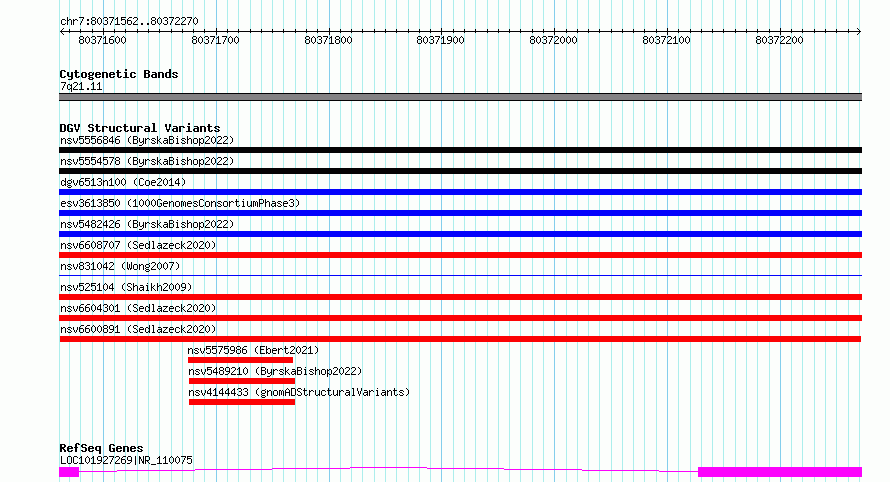The height and width of the screenshot is (482, 890).
Task: Select the short red bar for nsv4144433
Action: coord(242,403)
